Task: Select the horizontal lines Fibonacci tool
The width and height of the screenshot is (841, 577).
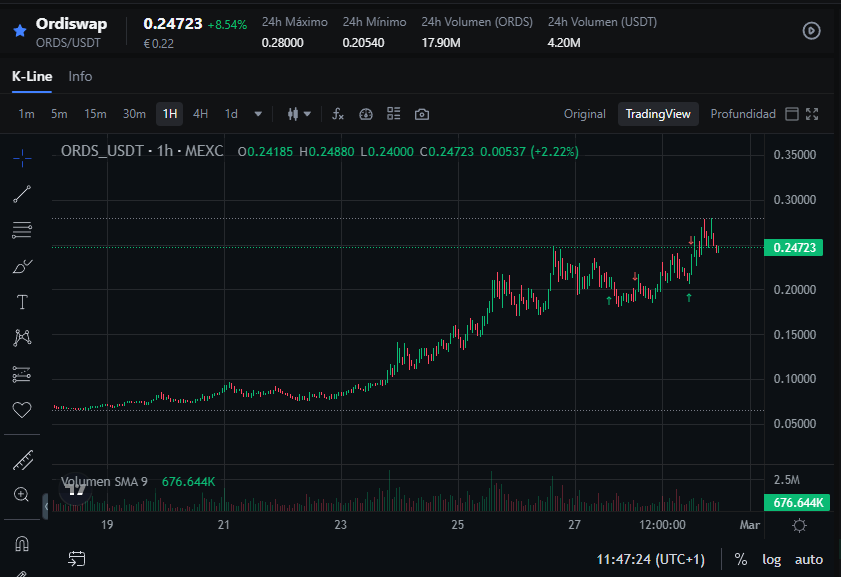Action: (22, 230)
